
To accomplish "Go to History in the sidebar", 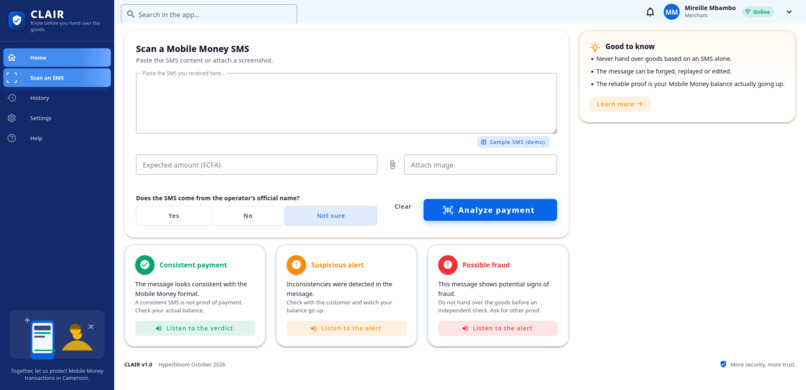I will 57,98.
